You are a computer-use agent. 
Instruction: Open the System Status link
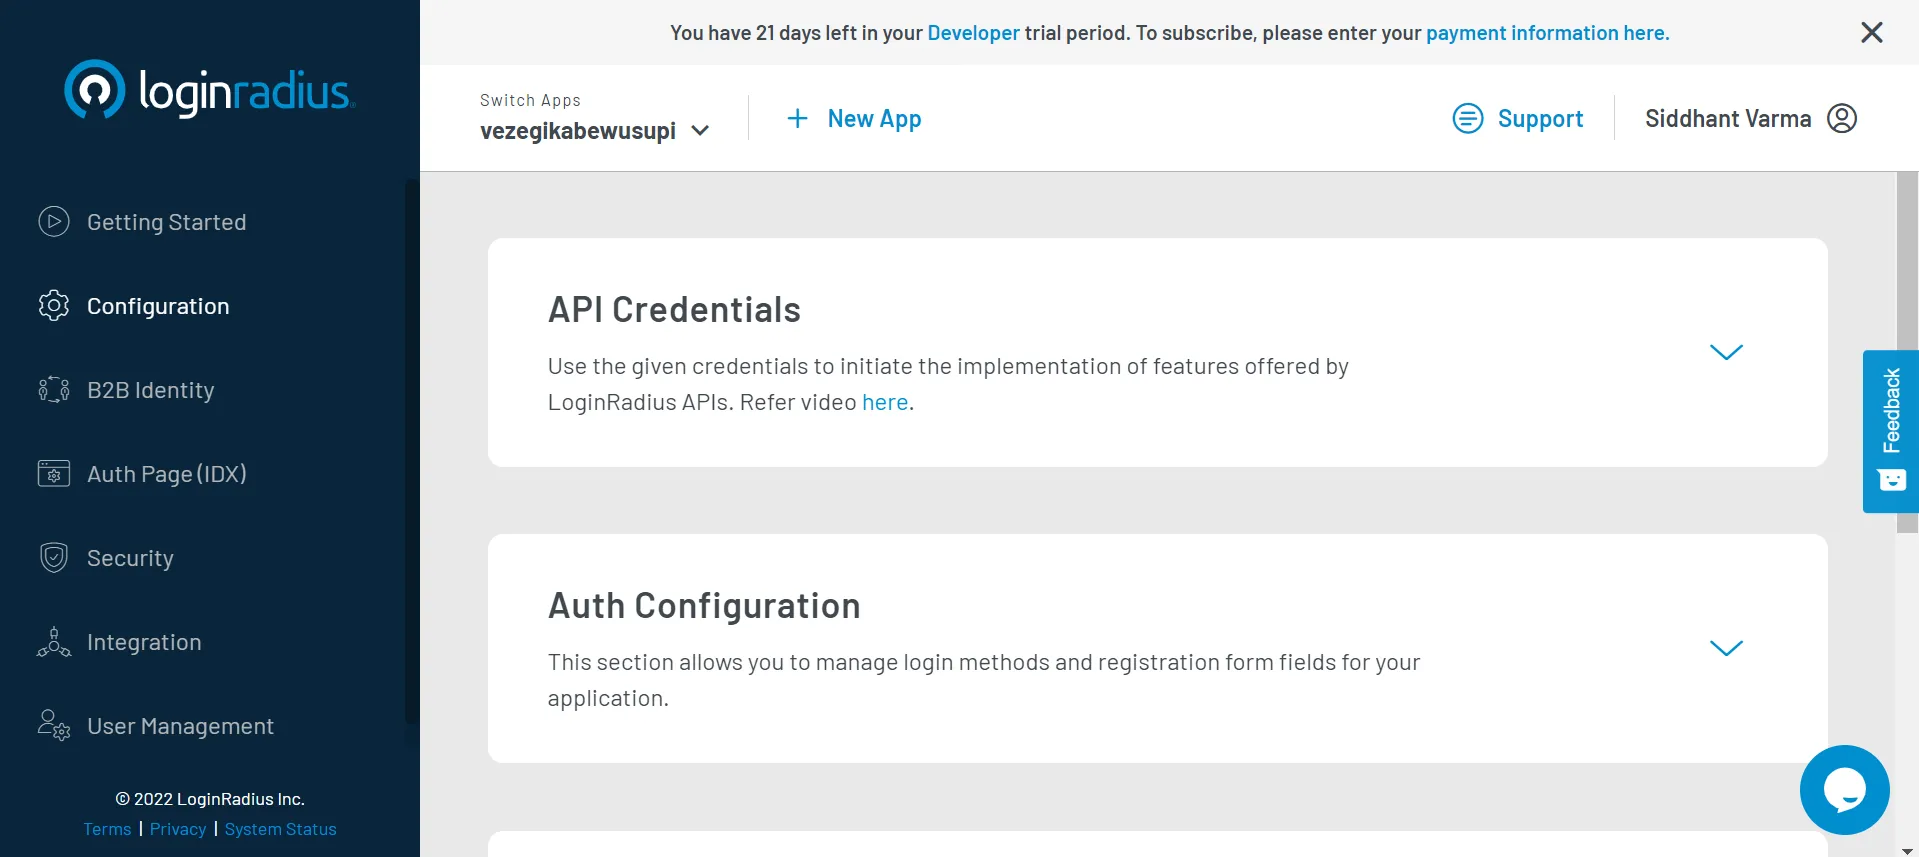280,829
